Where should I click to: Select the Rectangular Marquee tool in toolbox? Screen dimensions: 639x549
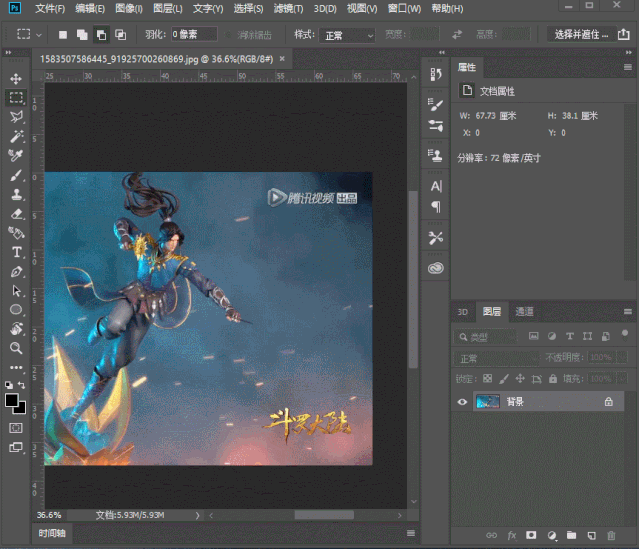tap(16, 97)
